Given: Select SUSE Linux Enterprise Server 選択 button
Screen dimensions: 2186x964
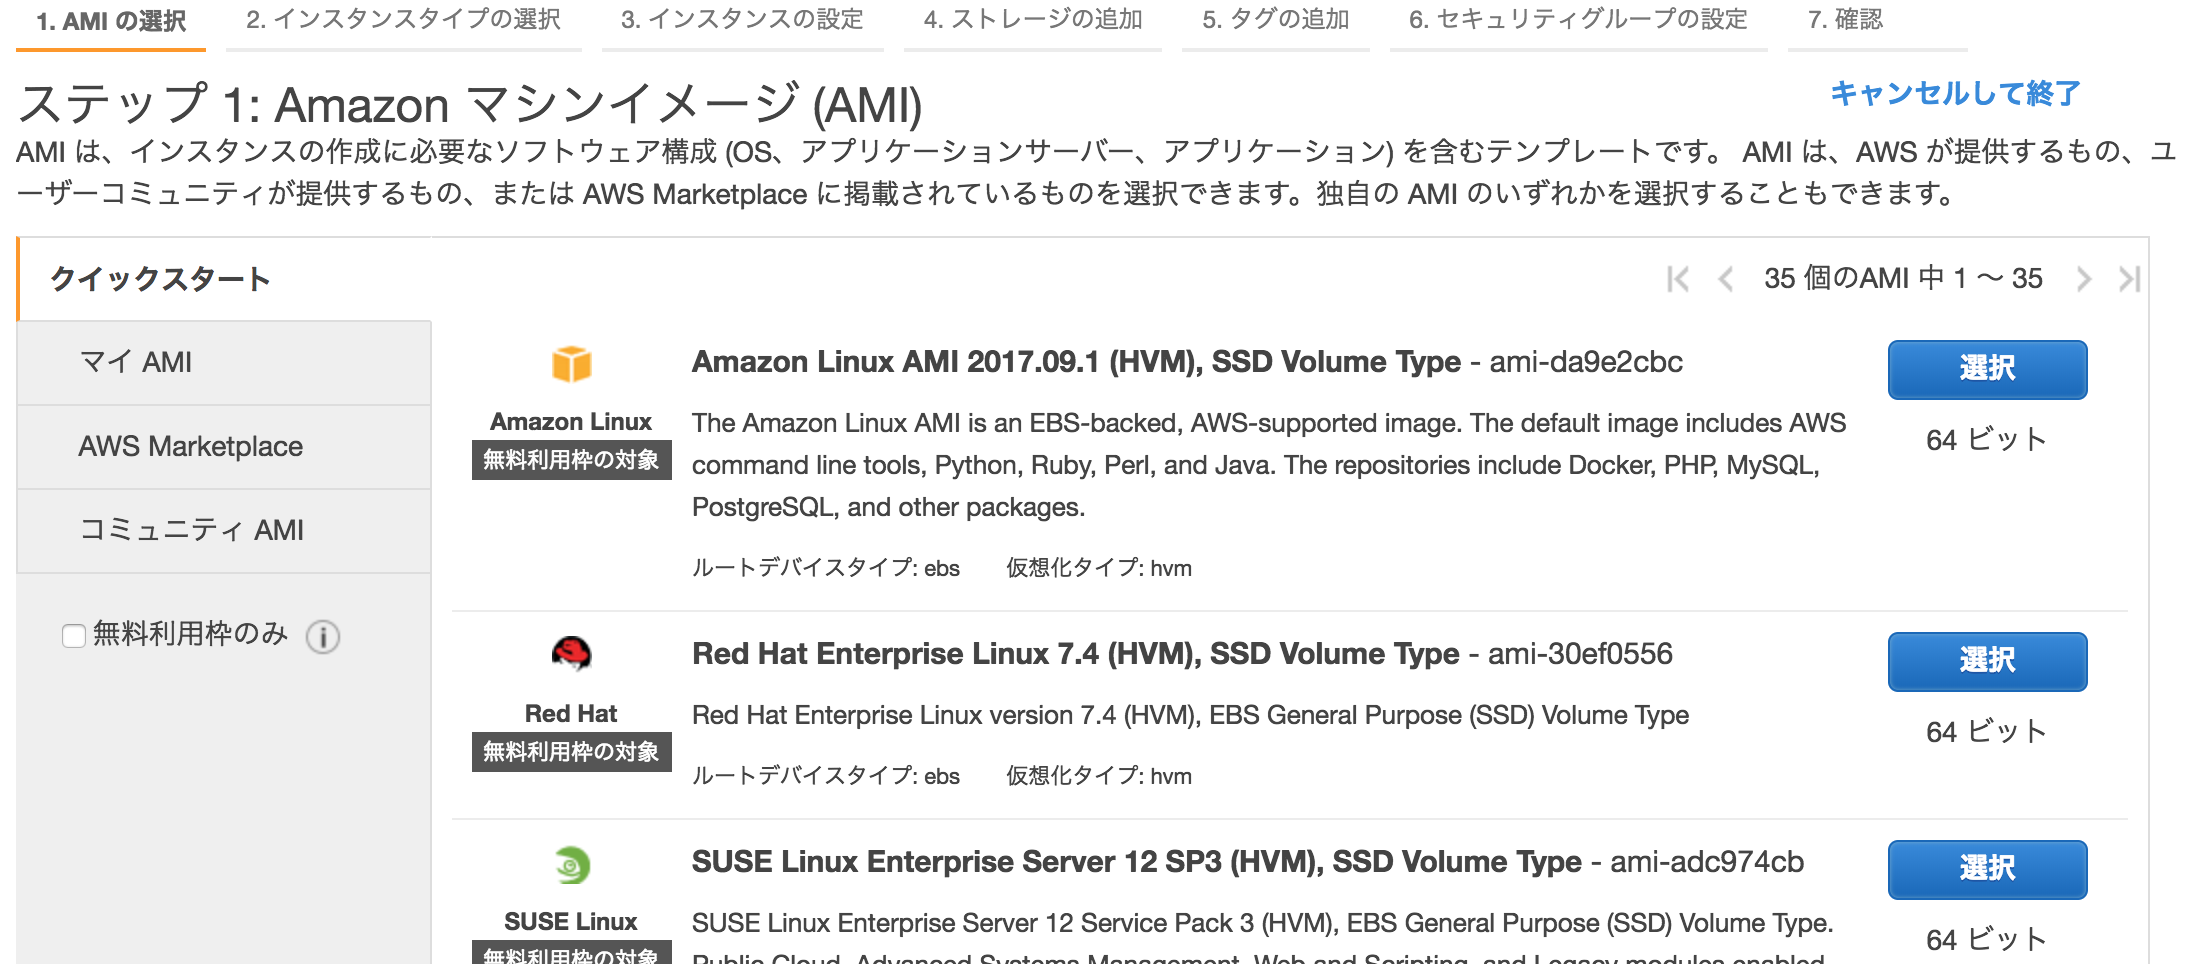Looking at the screenshot, I should [1987, 869].
